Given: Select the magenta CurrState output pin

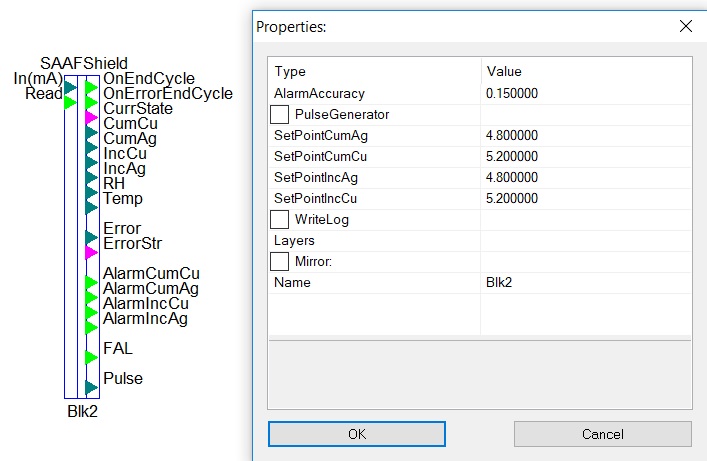Looking at the screenshot, I should coord(92,117).
